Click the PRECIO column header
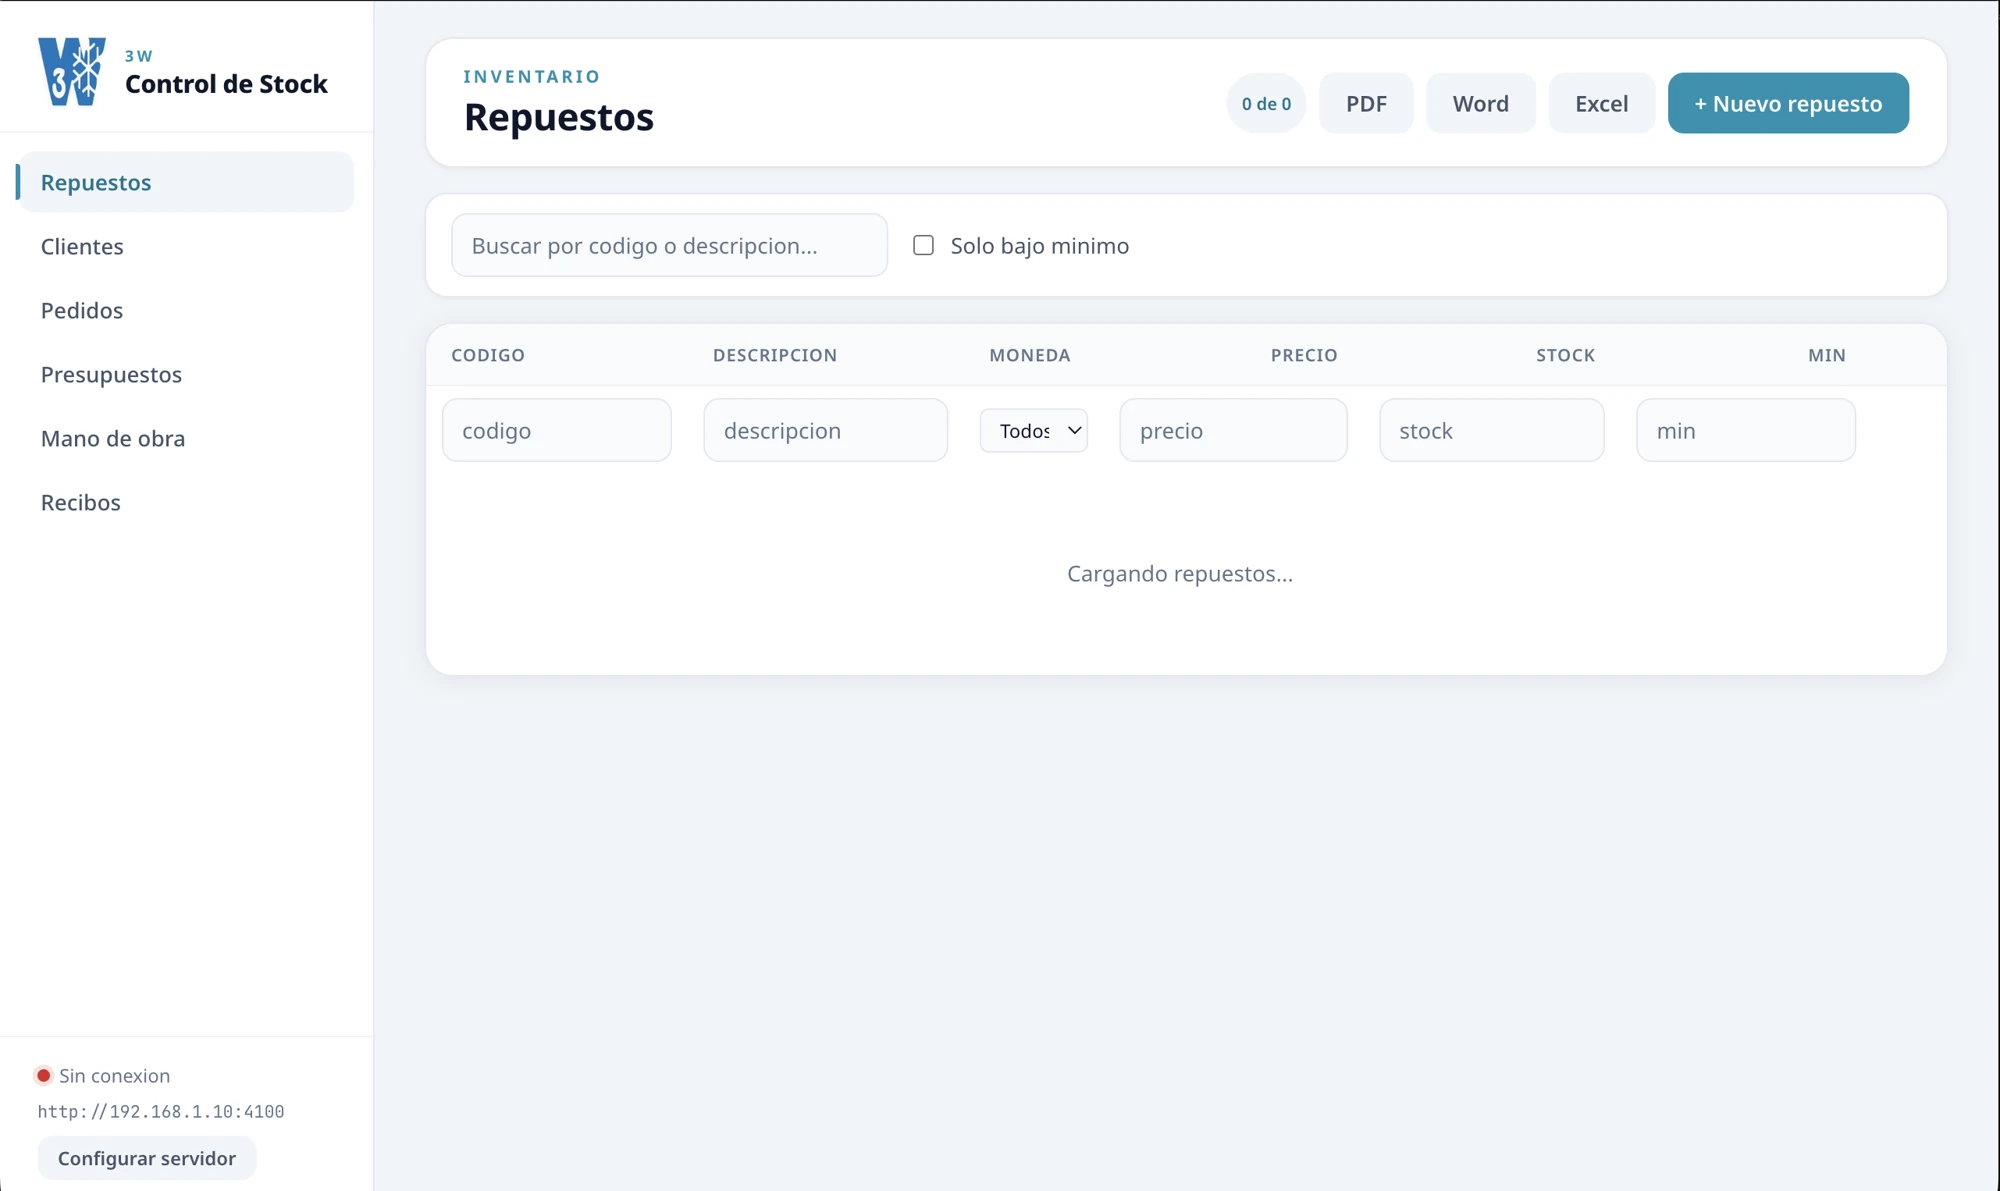The image size is (2000, 1191). coord(1304,355)
